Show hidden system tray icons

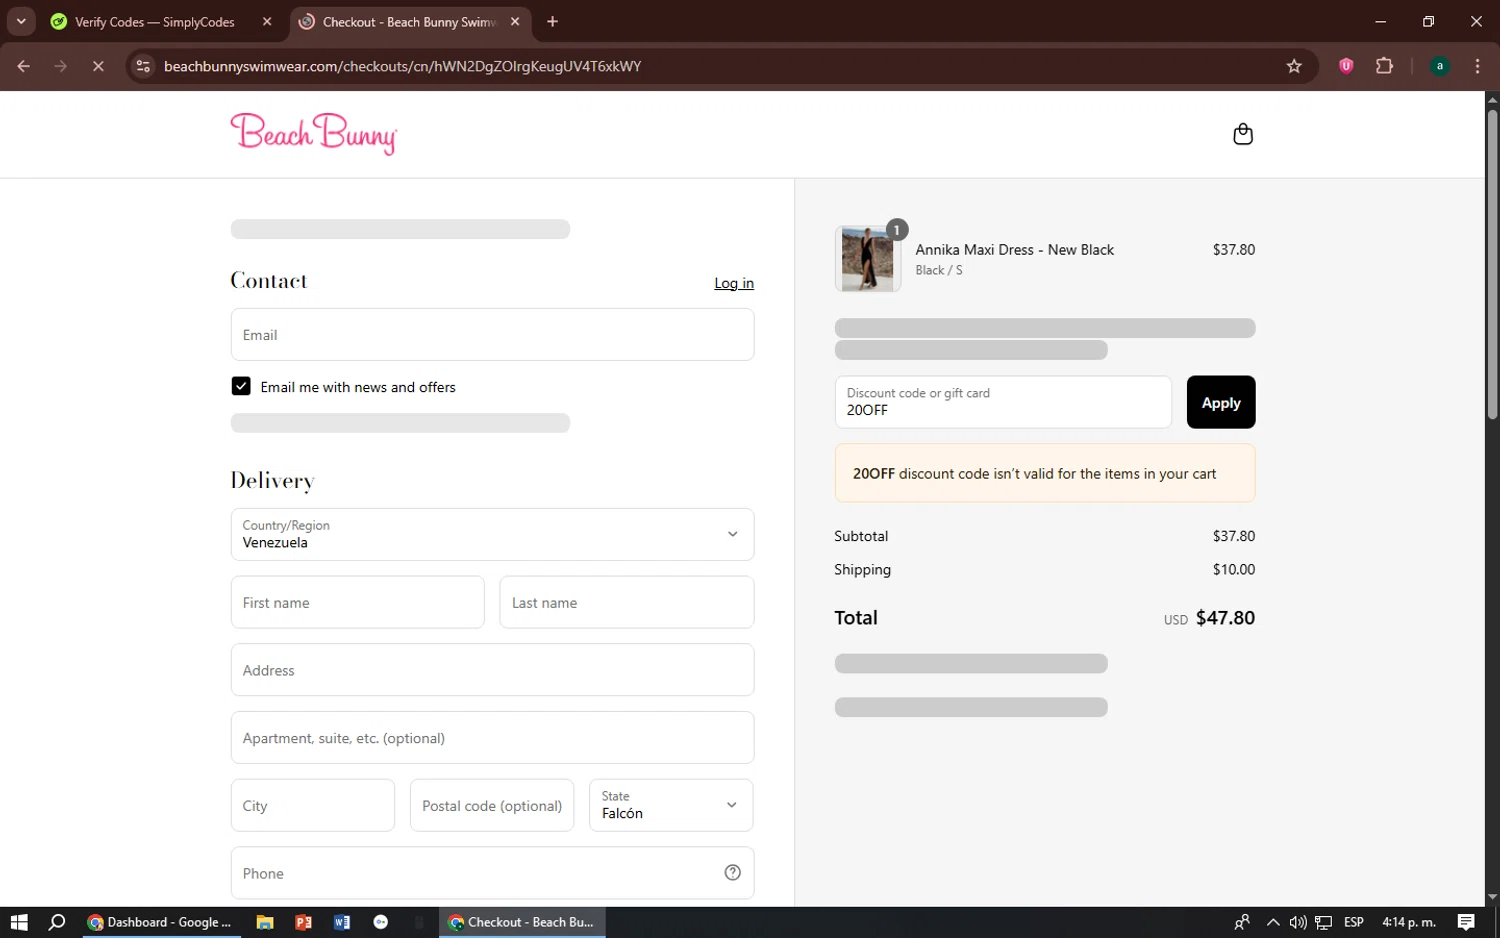(1272, 922)
